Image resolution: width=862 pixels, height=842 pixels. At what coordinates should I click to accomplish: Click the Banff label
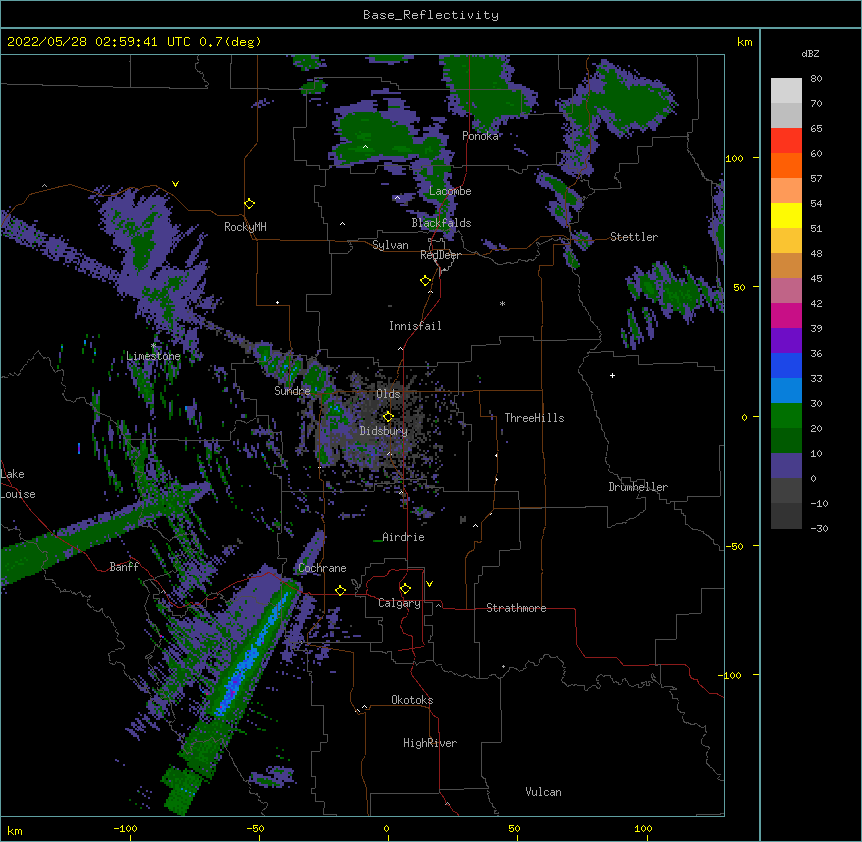(x=124, y=567)
